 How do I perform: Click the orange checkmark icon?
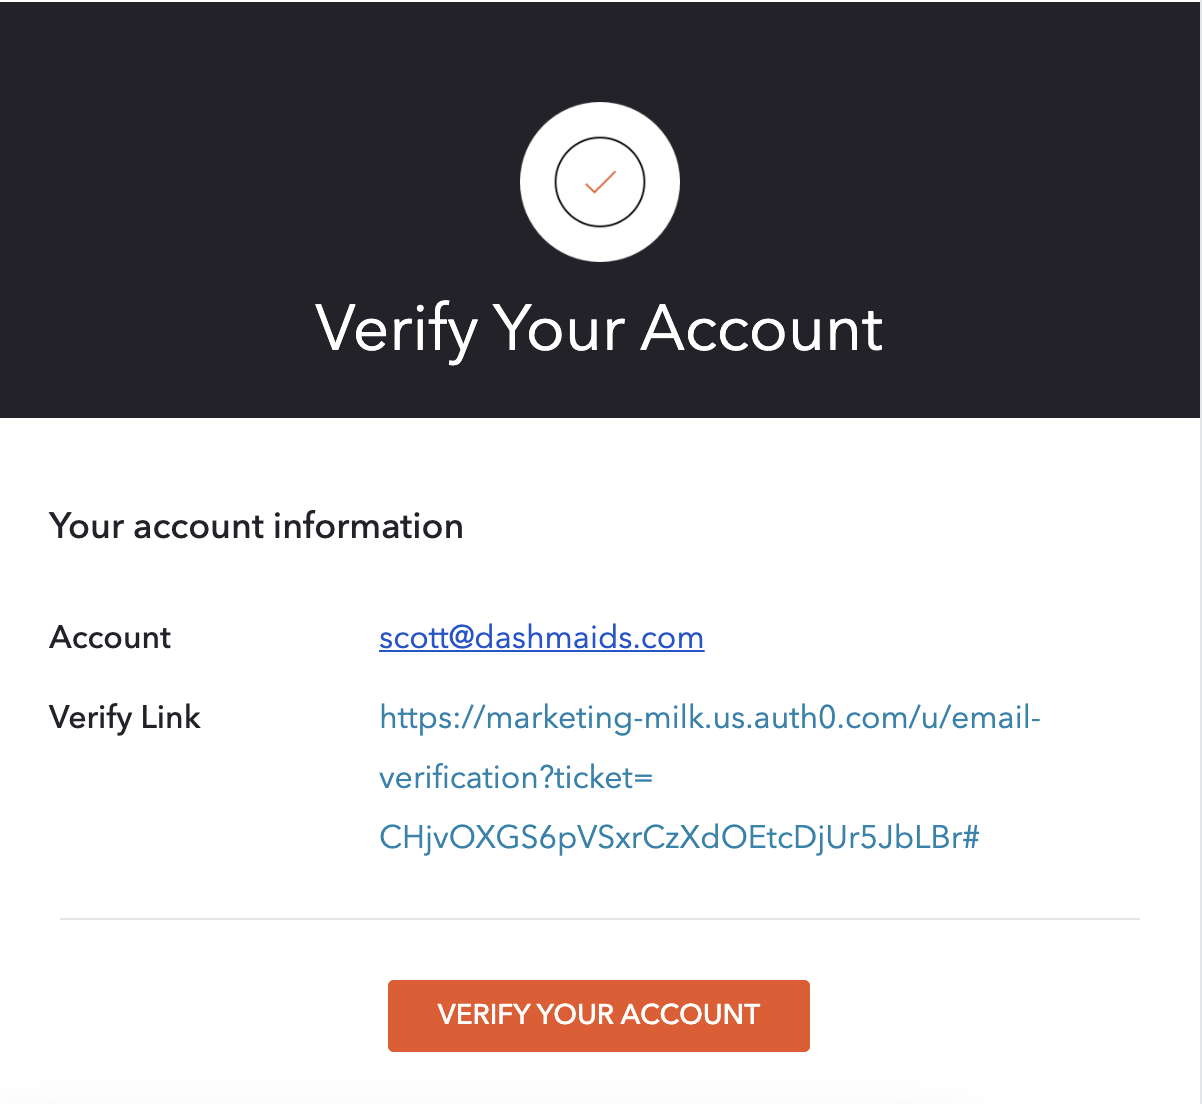pos(600,182)
